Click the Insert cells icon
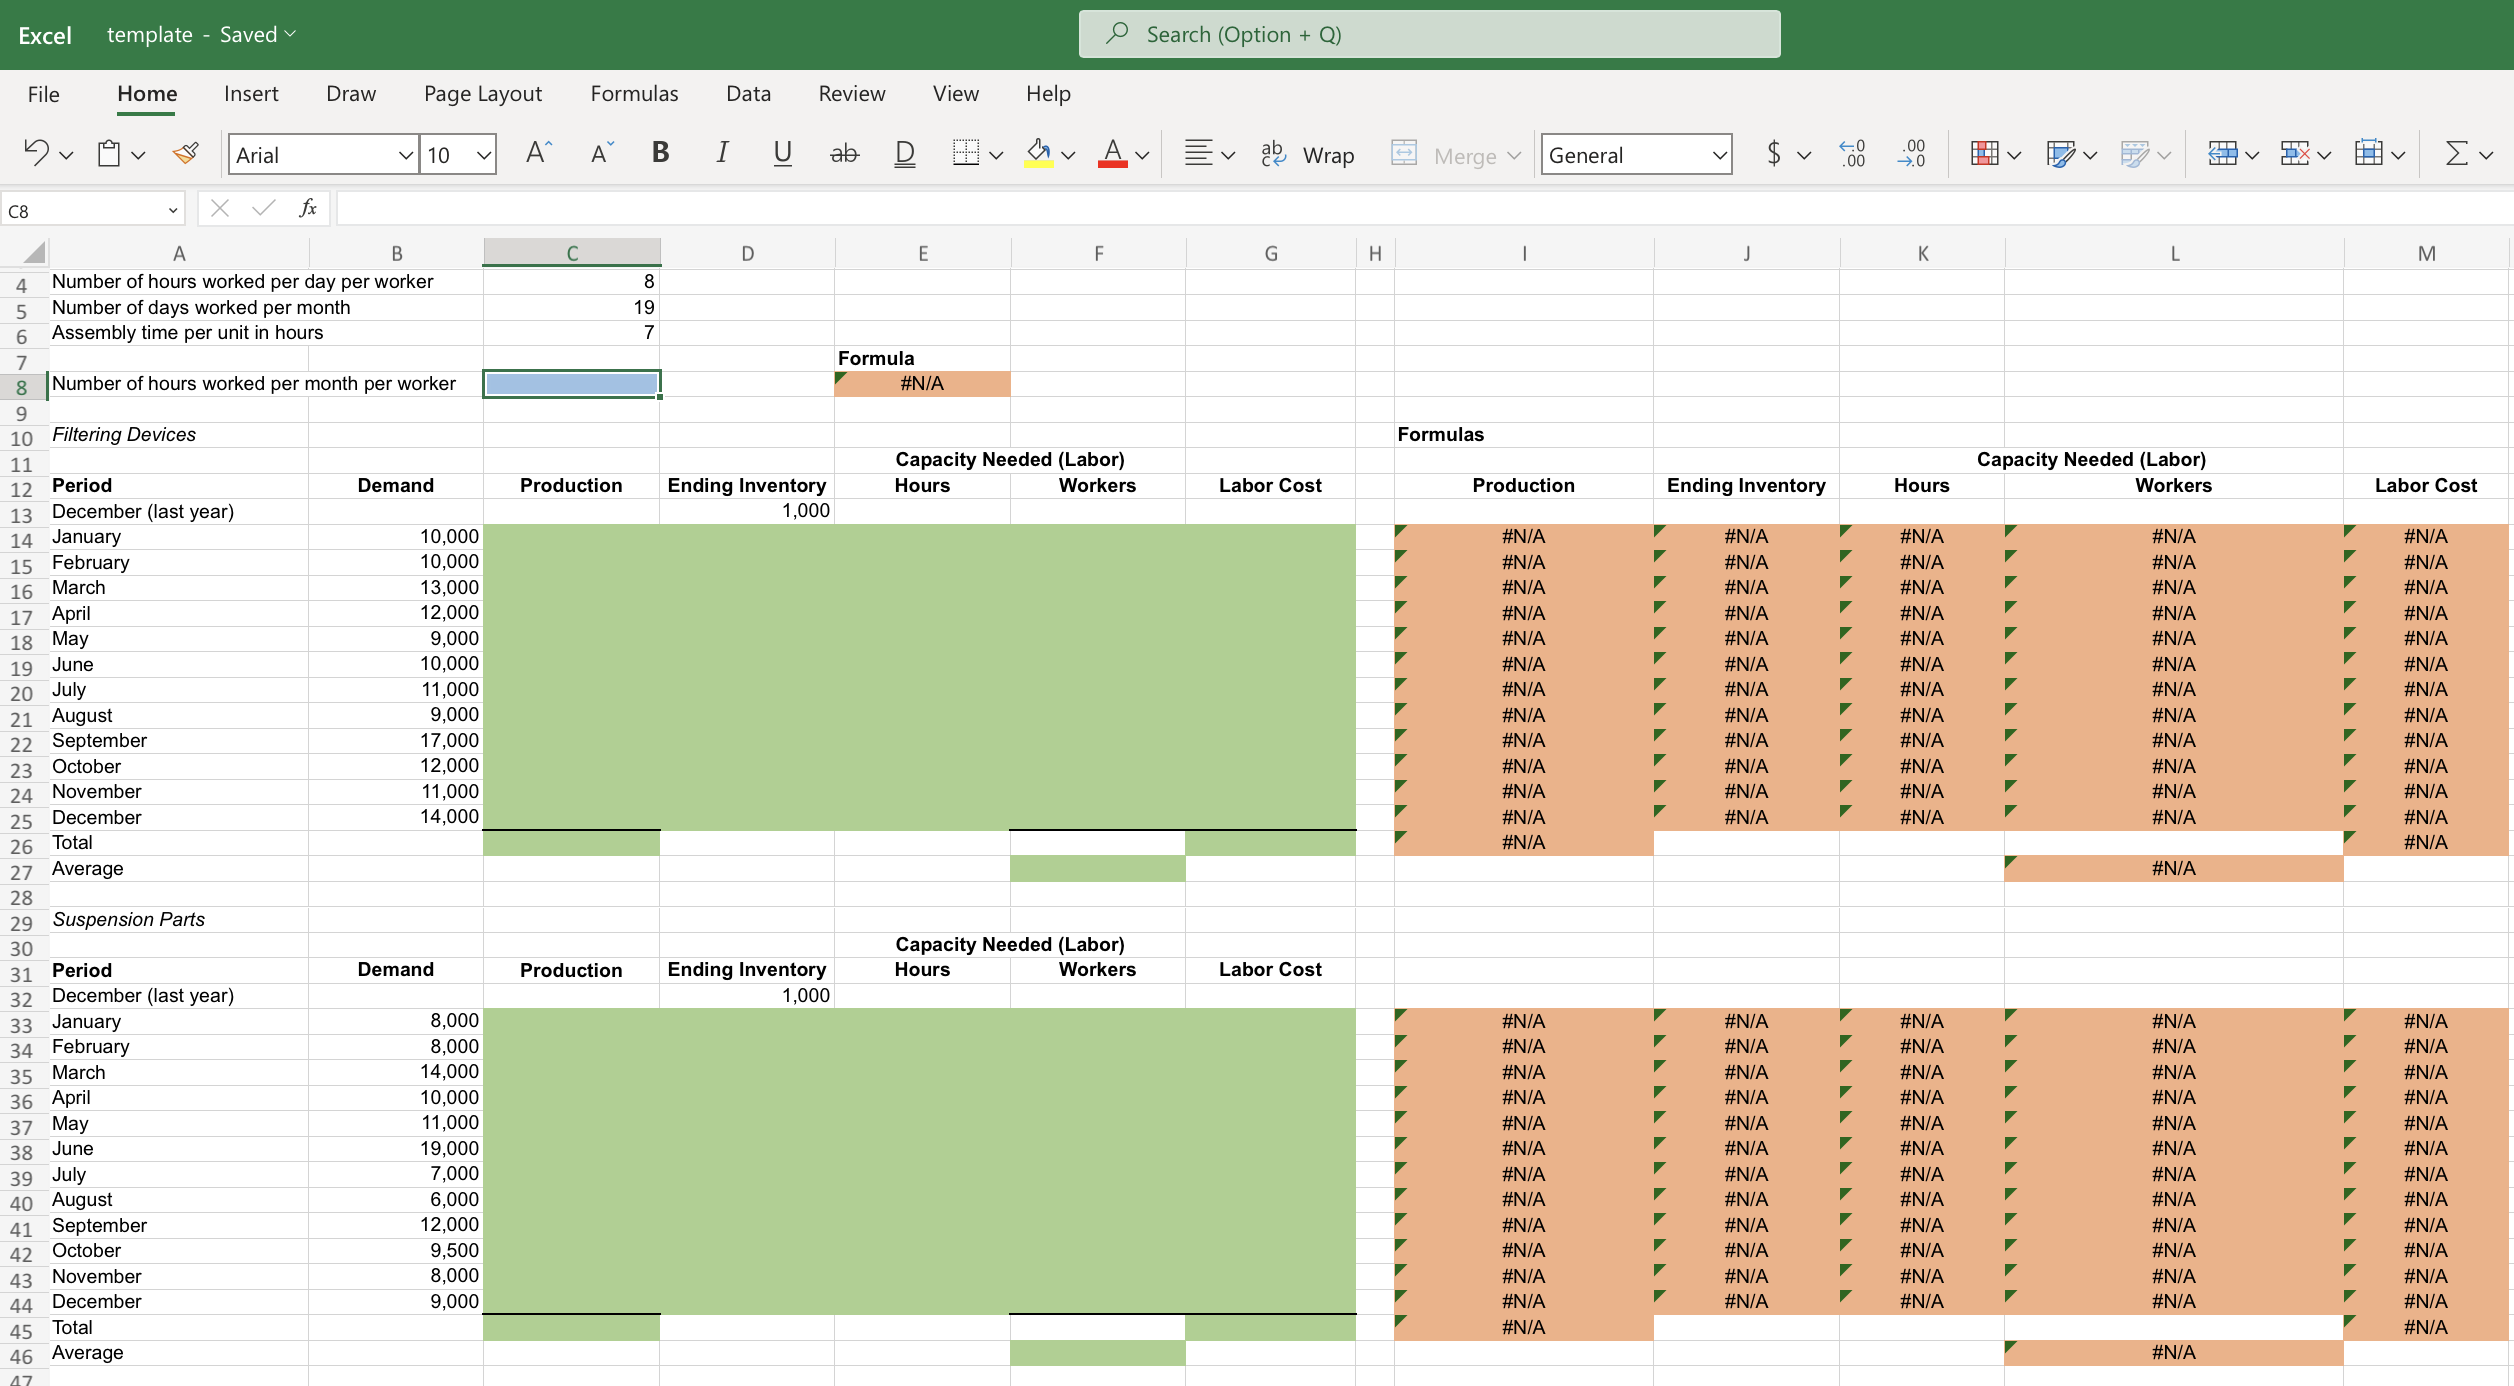The image size is (2514, 1386). (2222, 153)
